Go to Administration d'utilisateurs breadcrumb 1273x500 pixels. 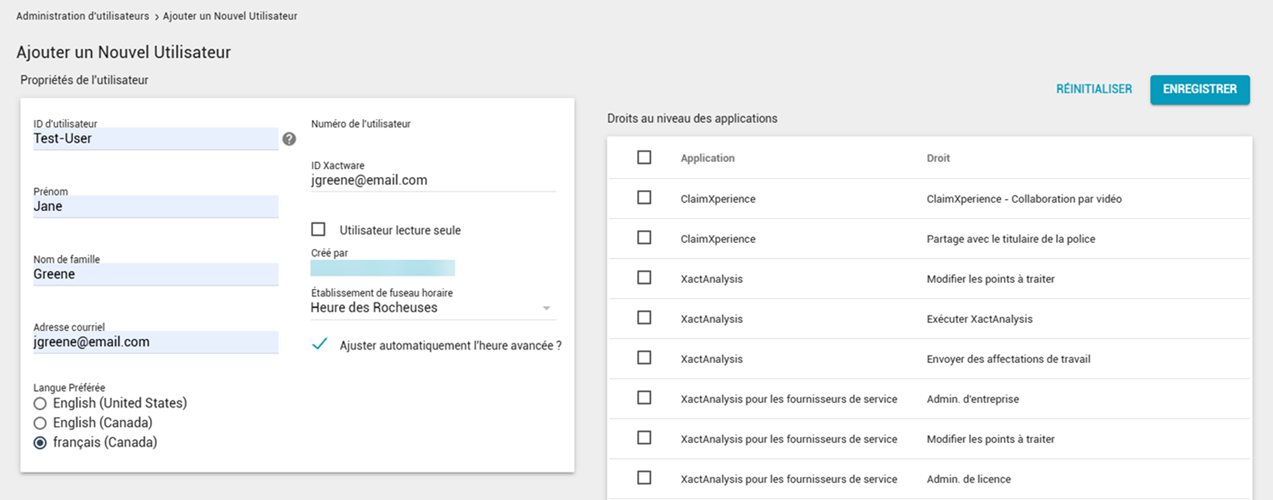click(x=82, y=16)
